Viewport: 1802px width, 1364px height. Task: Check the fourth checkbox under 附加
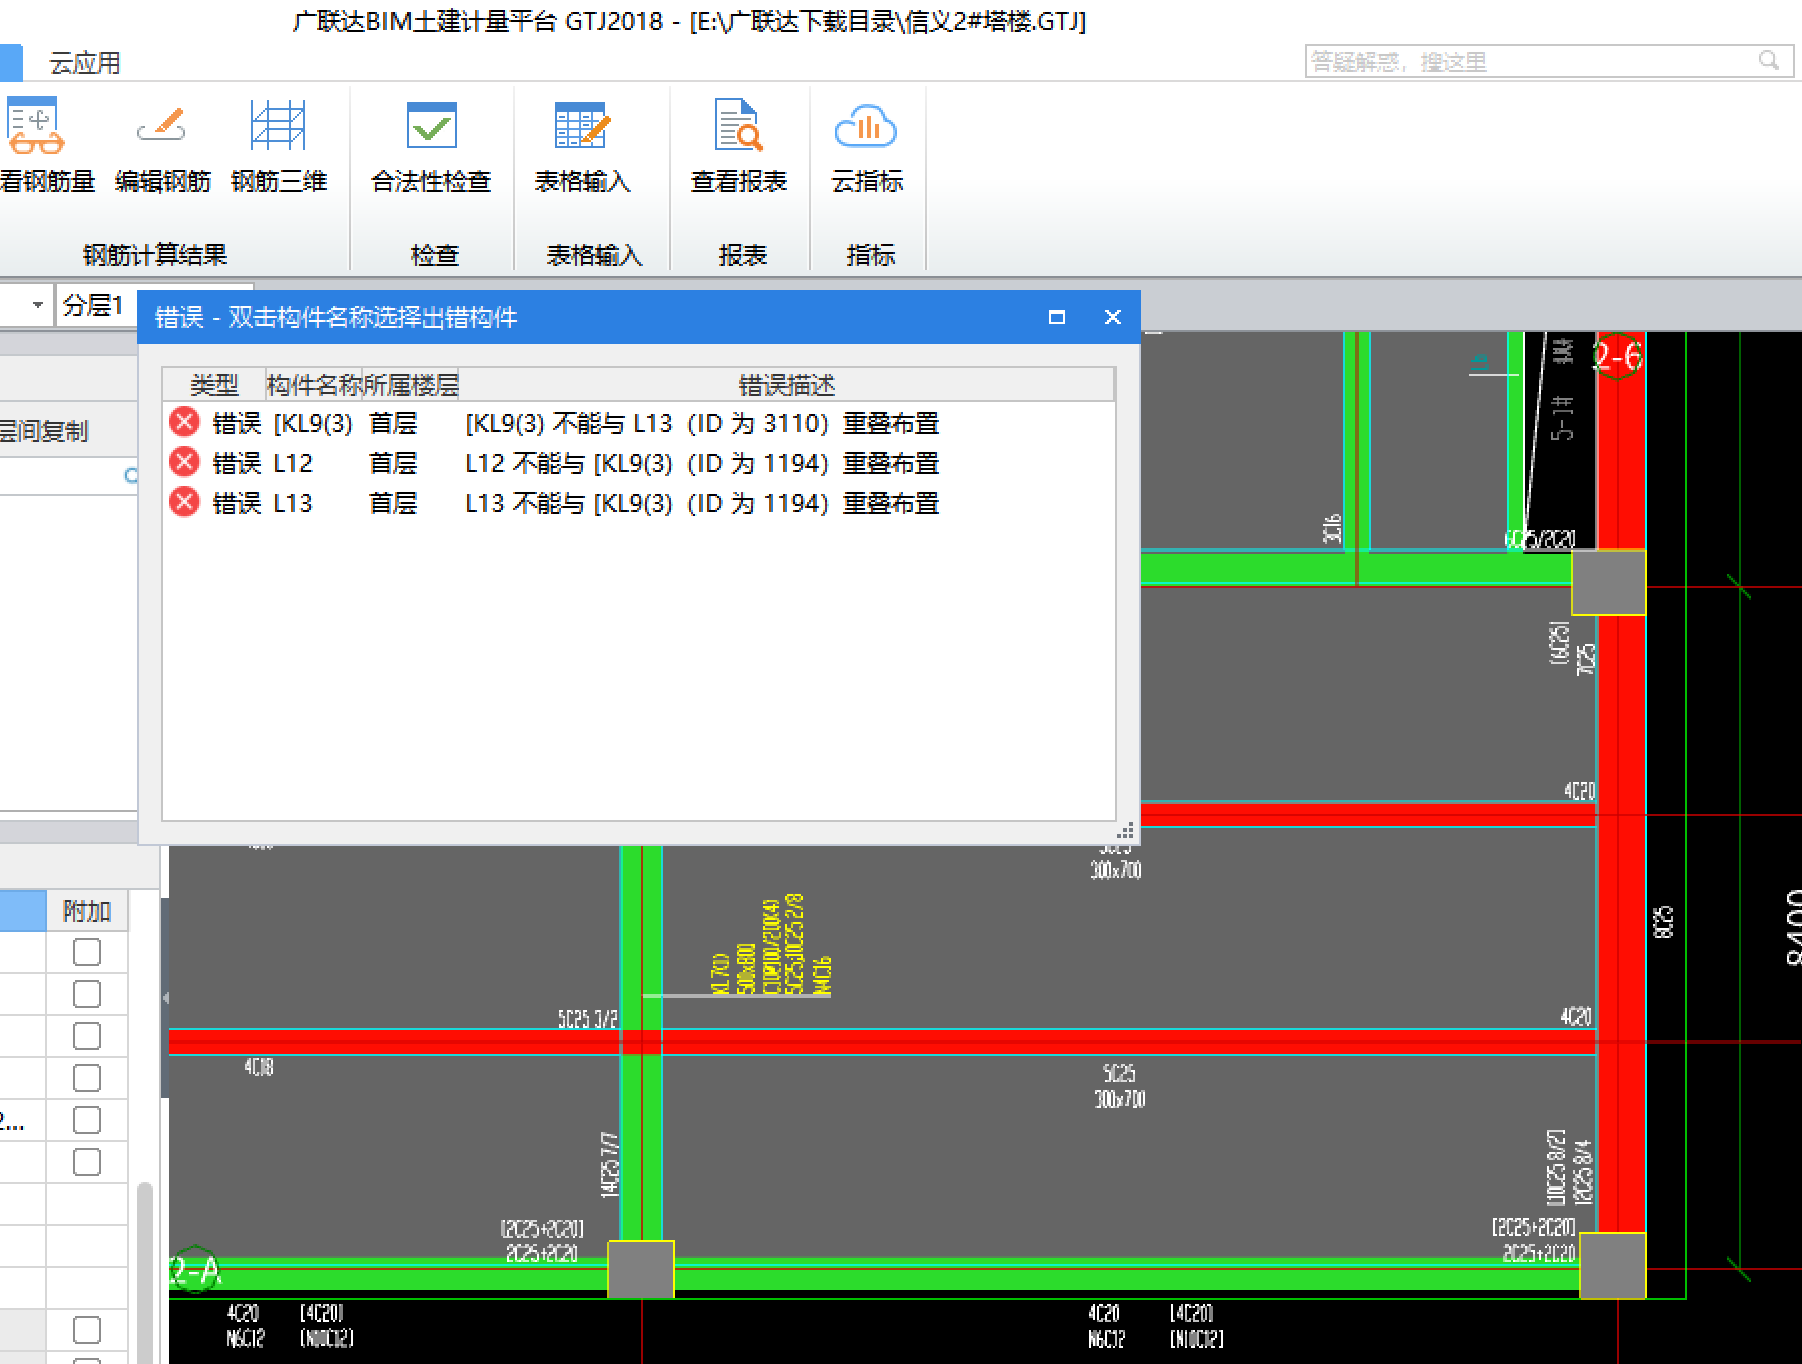point(87,1078)
